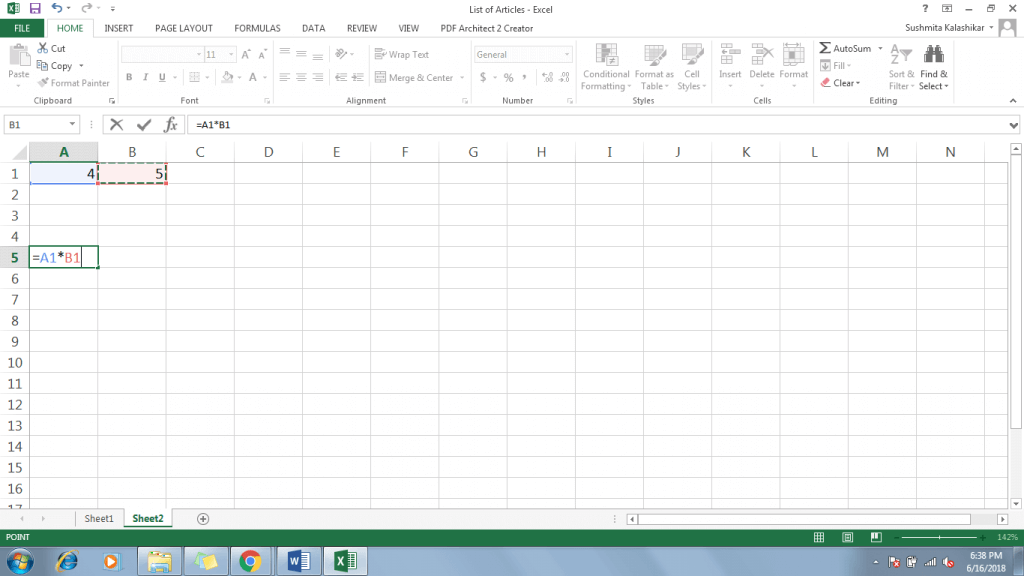Image resolution: width=1024 pixels, height=576 pixels.
Task: Open the Fill Color dropdown arrow
Action: tap(240, 76)
